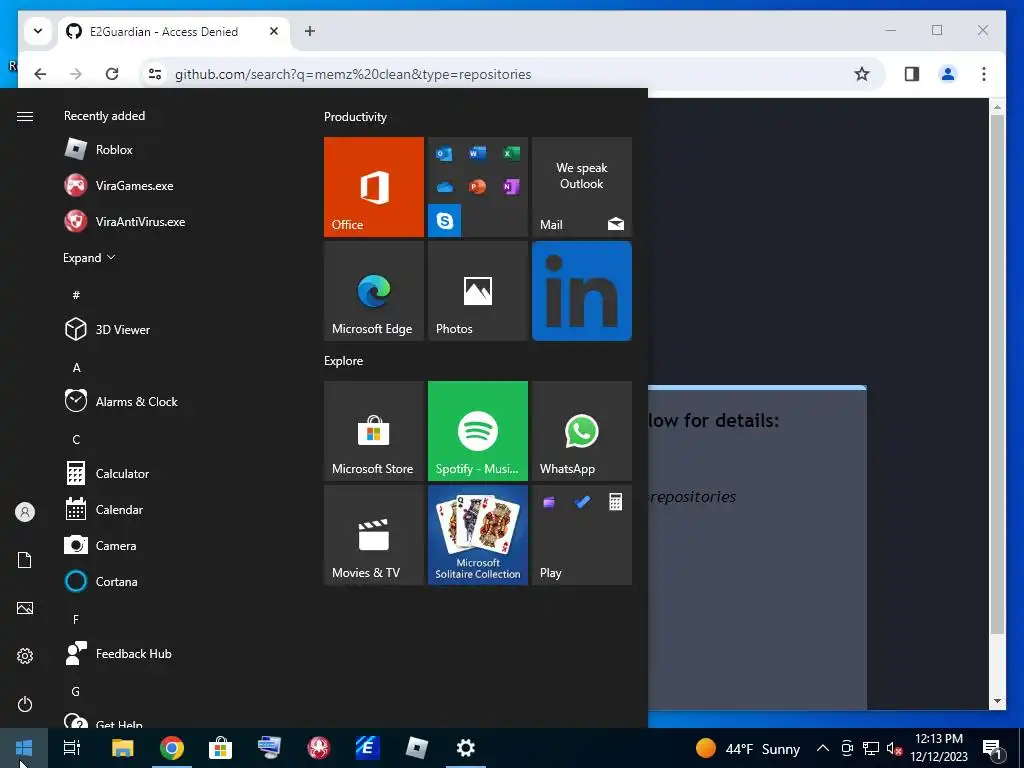
Task: Open Documents from Start sidebar
Action: pyautogui.click(x=25, y=560)
